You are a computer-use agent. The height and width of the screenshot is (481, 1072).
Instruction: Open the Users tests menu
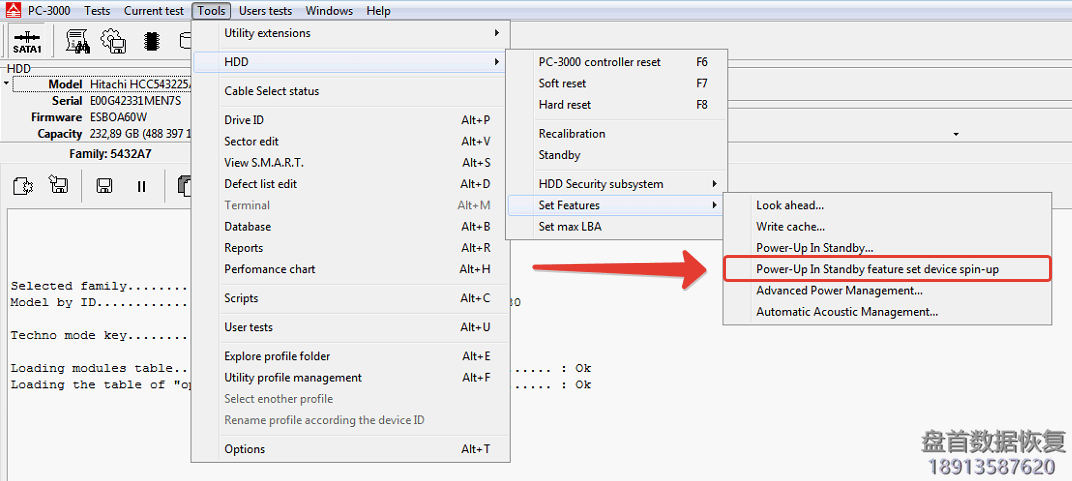click(265, 11)
